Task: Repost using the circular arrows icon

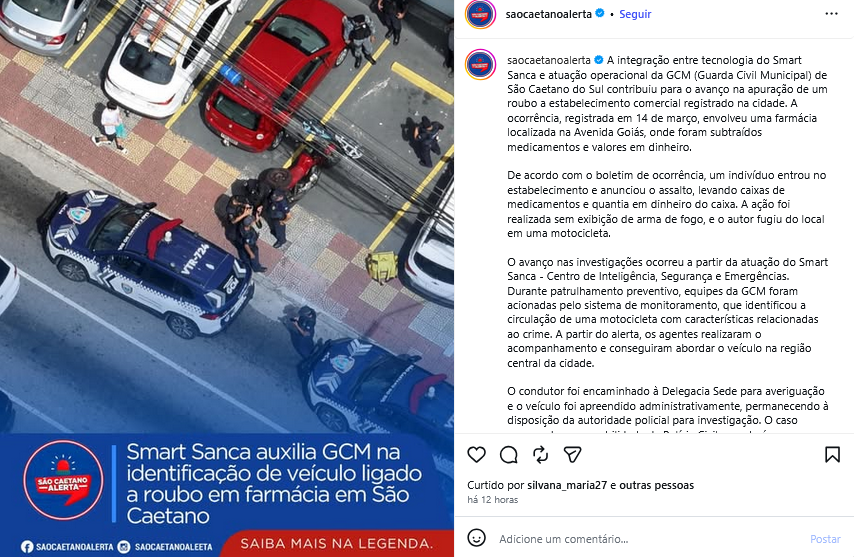Action: click(540, 455)
